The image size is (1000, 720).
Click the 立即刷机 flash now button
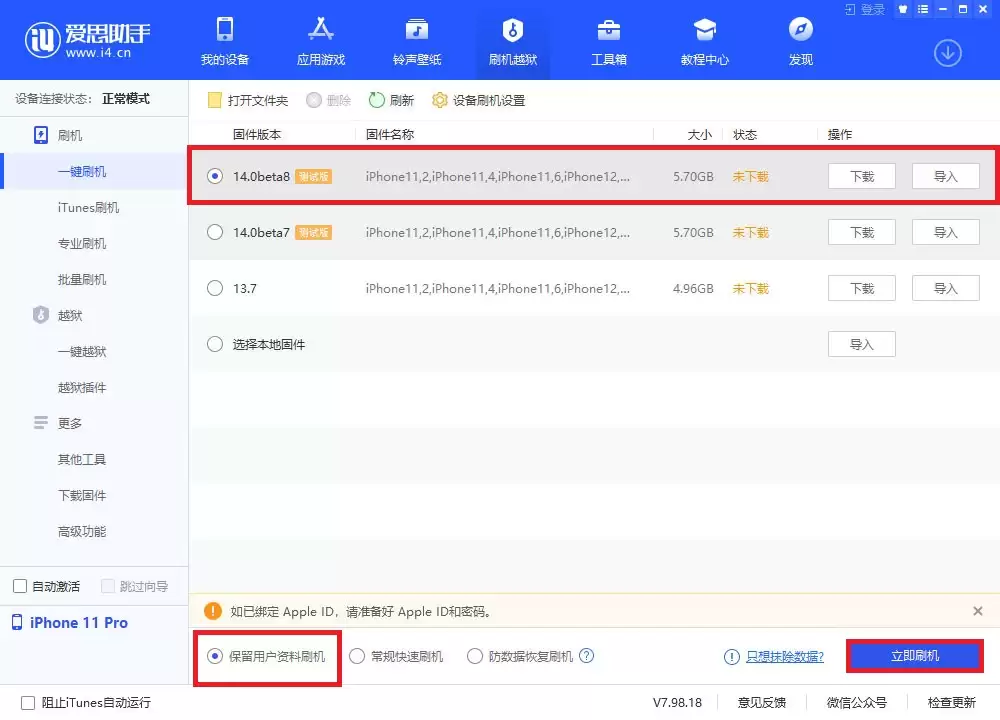tap(915, 656)
